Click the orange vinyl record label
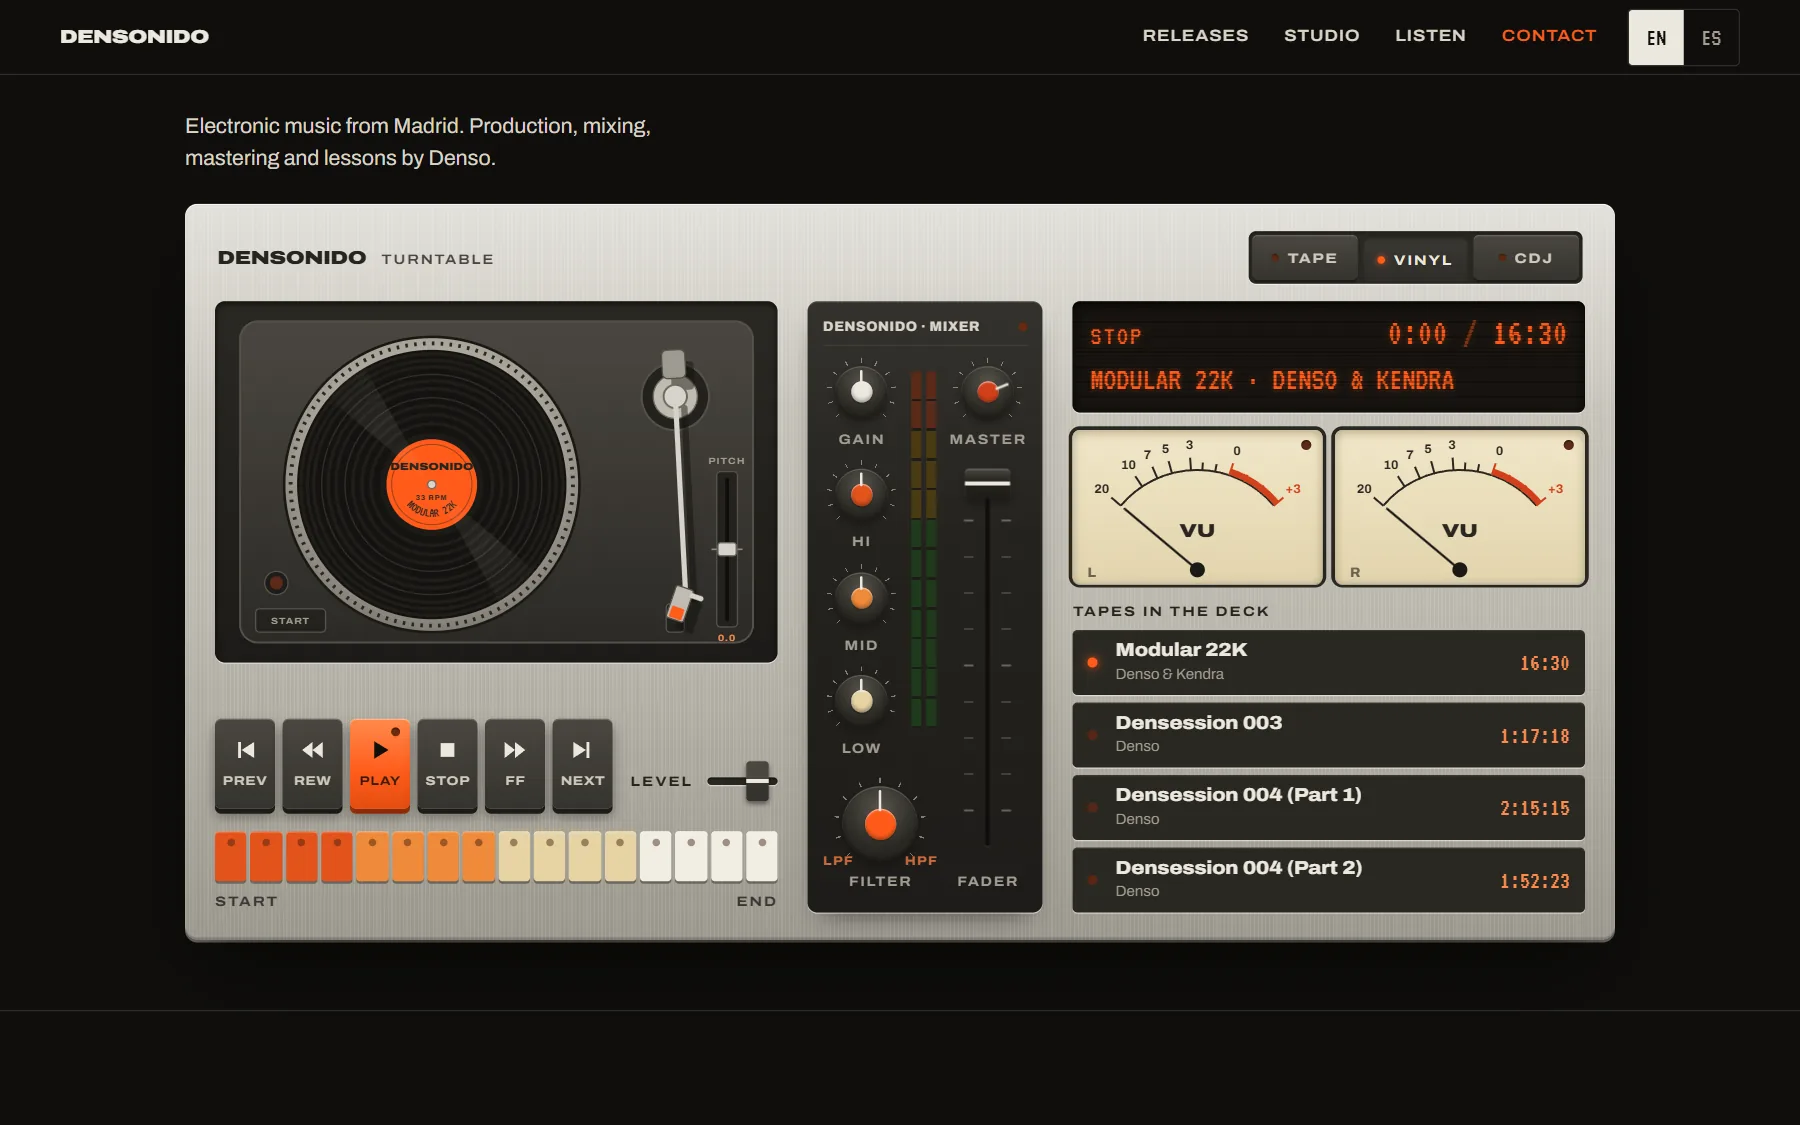Screen dimensions: 1800x1125 432,485
